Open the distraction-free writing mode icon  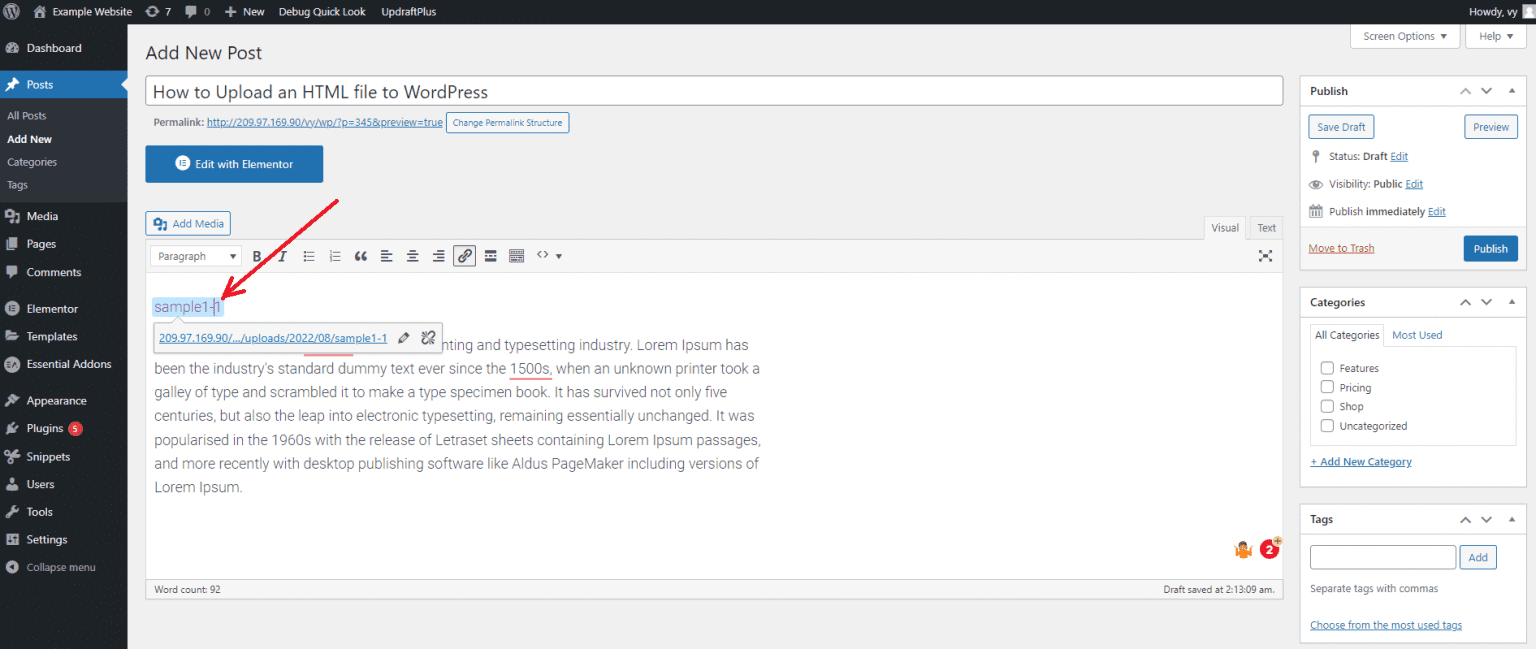click(x=1265, y=255)
